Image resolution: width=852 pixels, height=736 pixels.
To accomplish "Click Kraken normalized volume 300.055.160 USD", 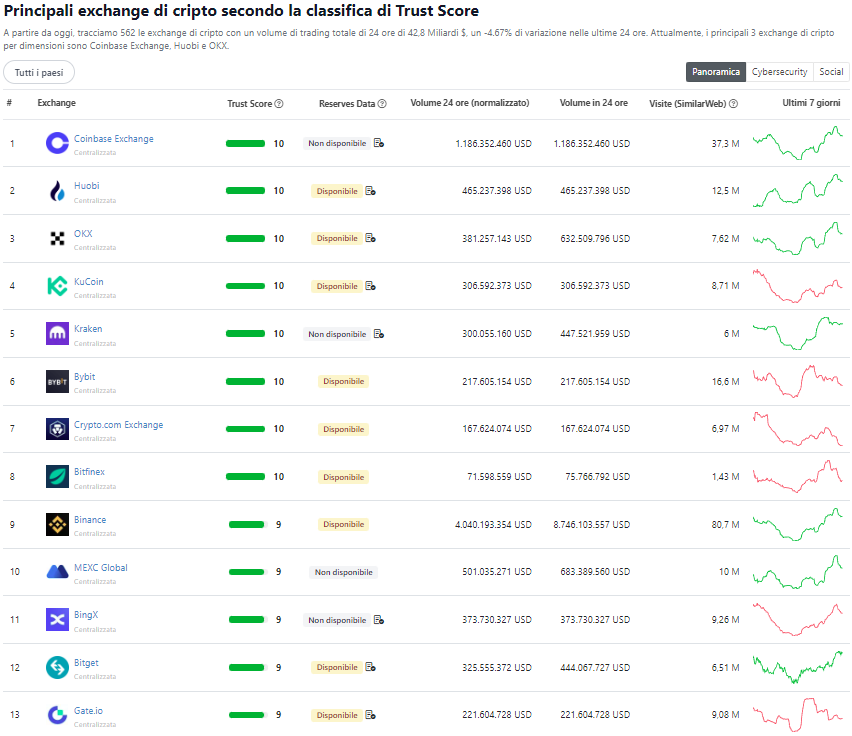I will (497, 334).
